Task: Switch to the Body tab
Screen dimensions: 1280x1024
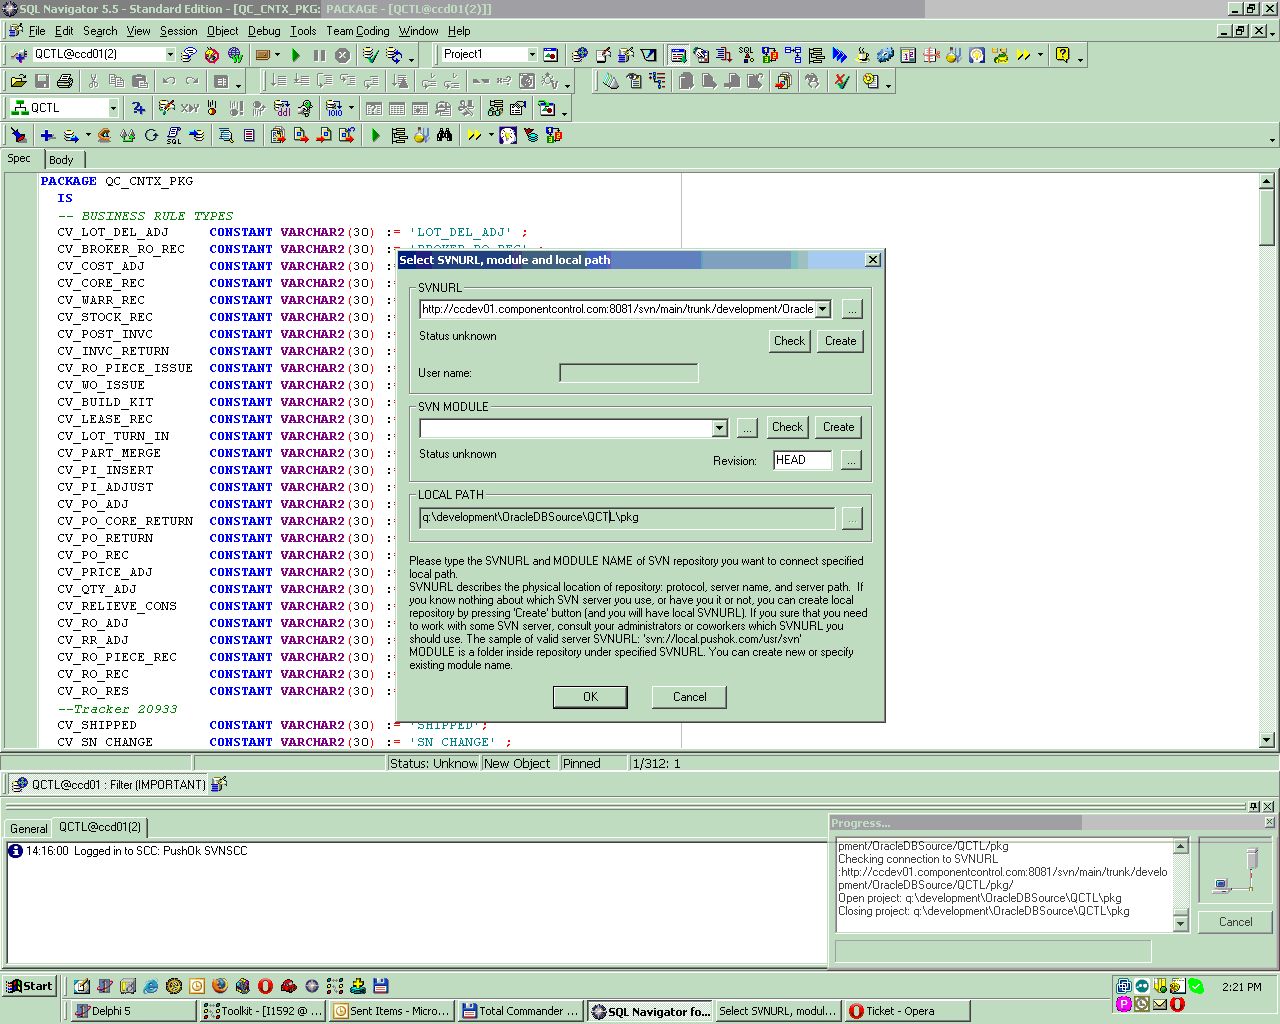Action: [x=62, y=160]
